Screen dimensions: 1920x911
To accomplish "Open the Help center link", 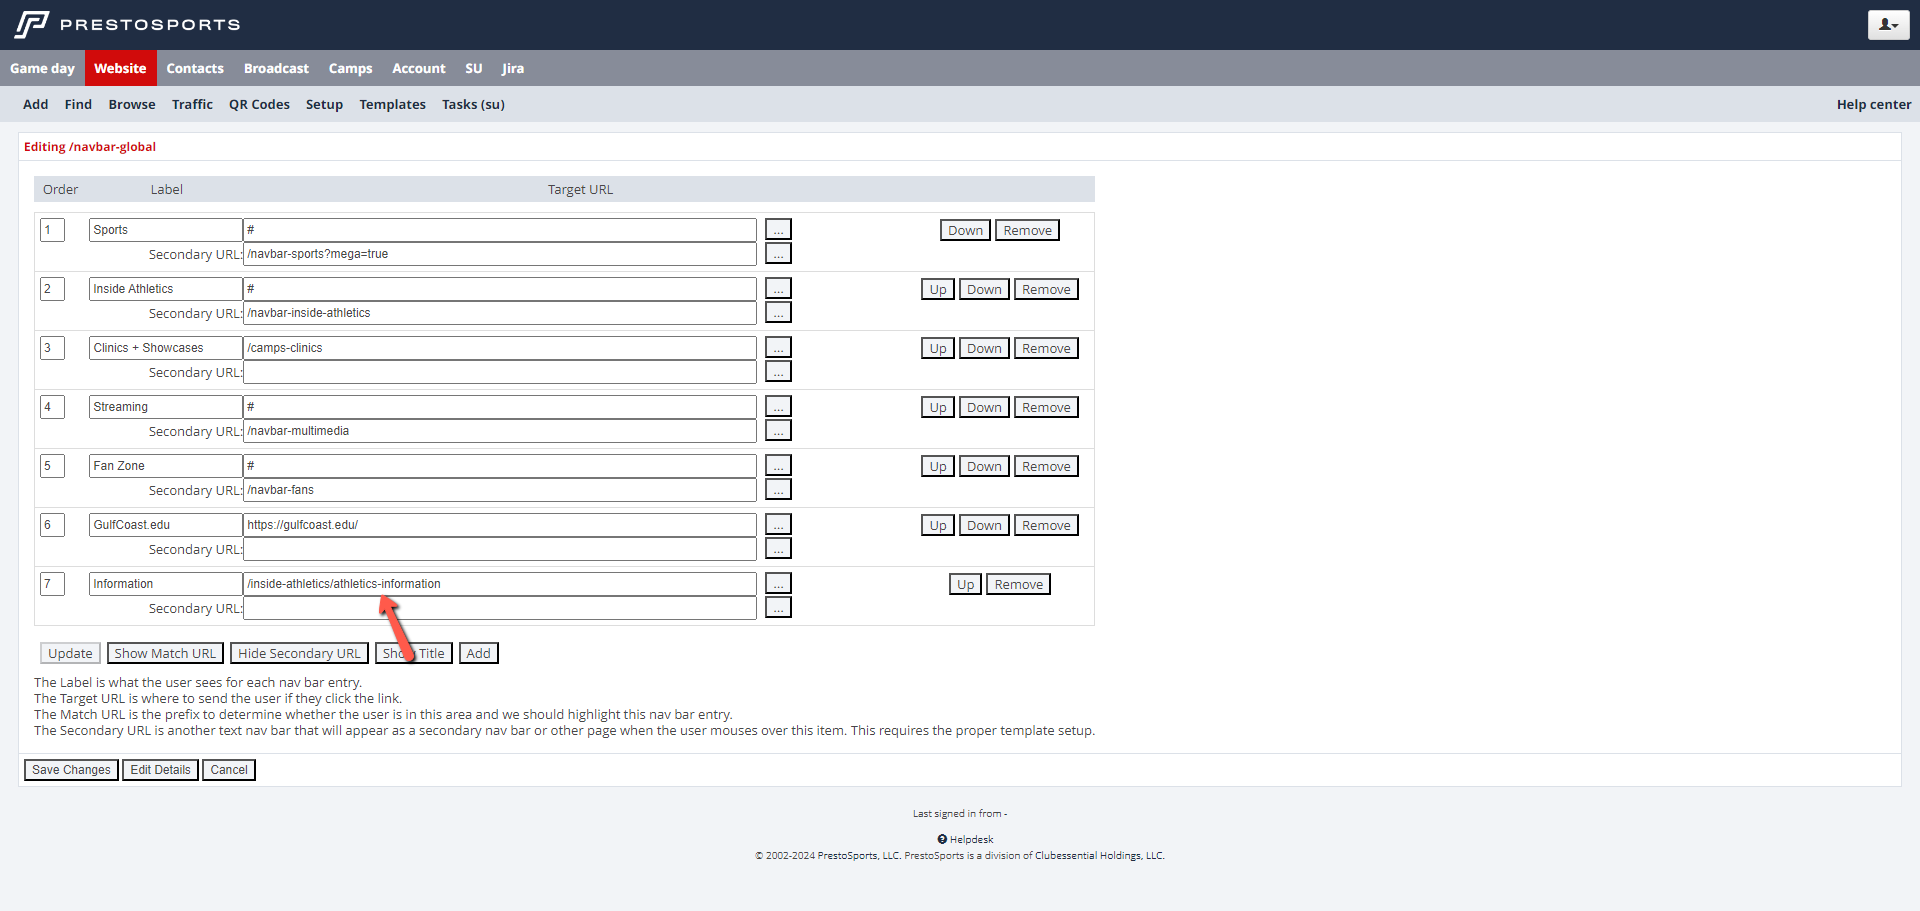I will (1873, 105).
